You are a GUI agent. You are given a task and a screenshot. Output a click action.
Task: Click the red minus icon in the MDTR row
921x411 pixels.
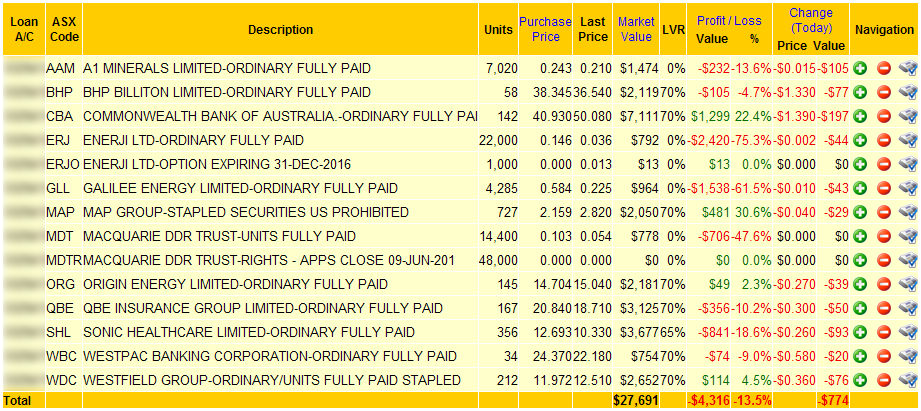[884, 260]
